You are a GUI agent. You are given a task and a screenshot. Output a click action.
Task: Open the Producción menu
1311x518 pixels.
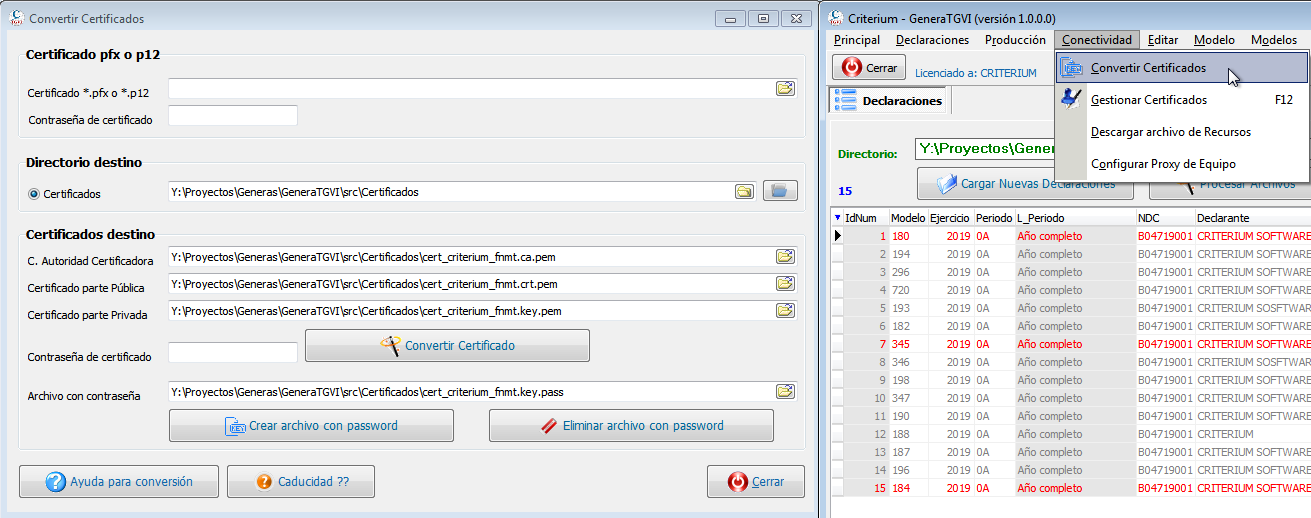click(1015, 40)
